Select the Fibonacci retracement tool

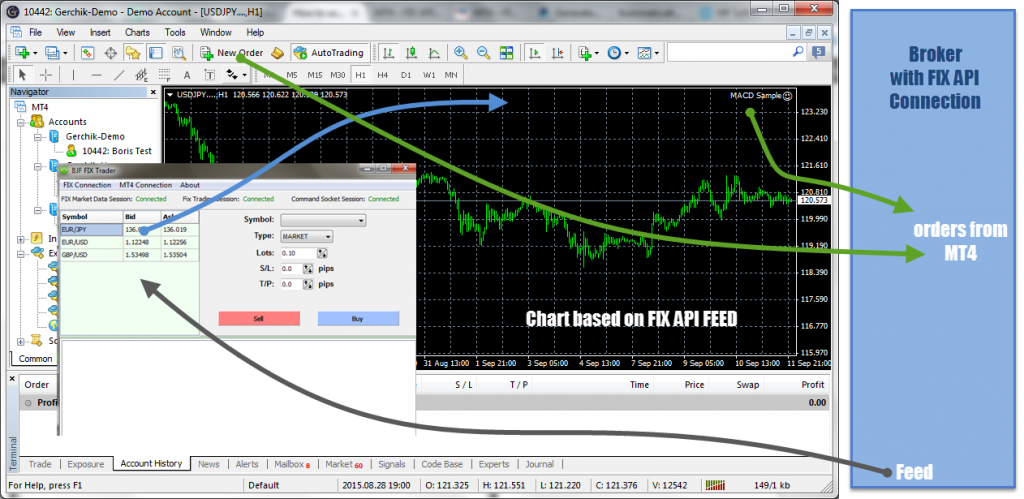(164, 75)
